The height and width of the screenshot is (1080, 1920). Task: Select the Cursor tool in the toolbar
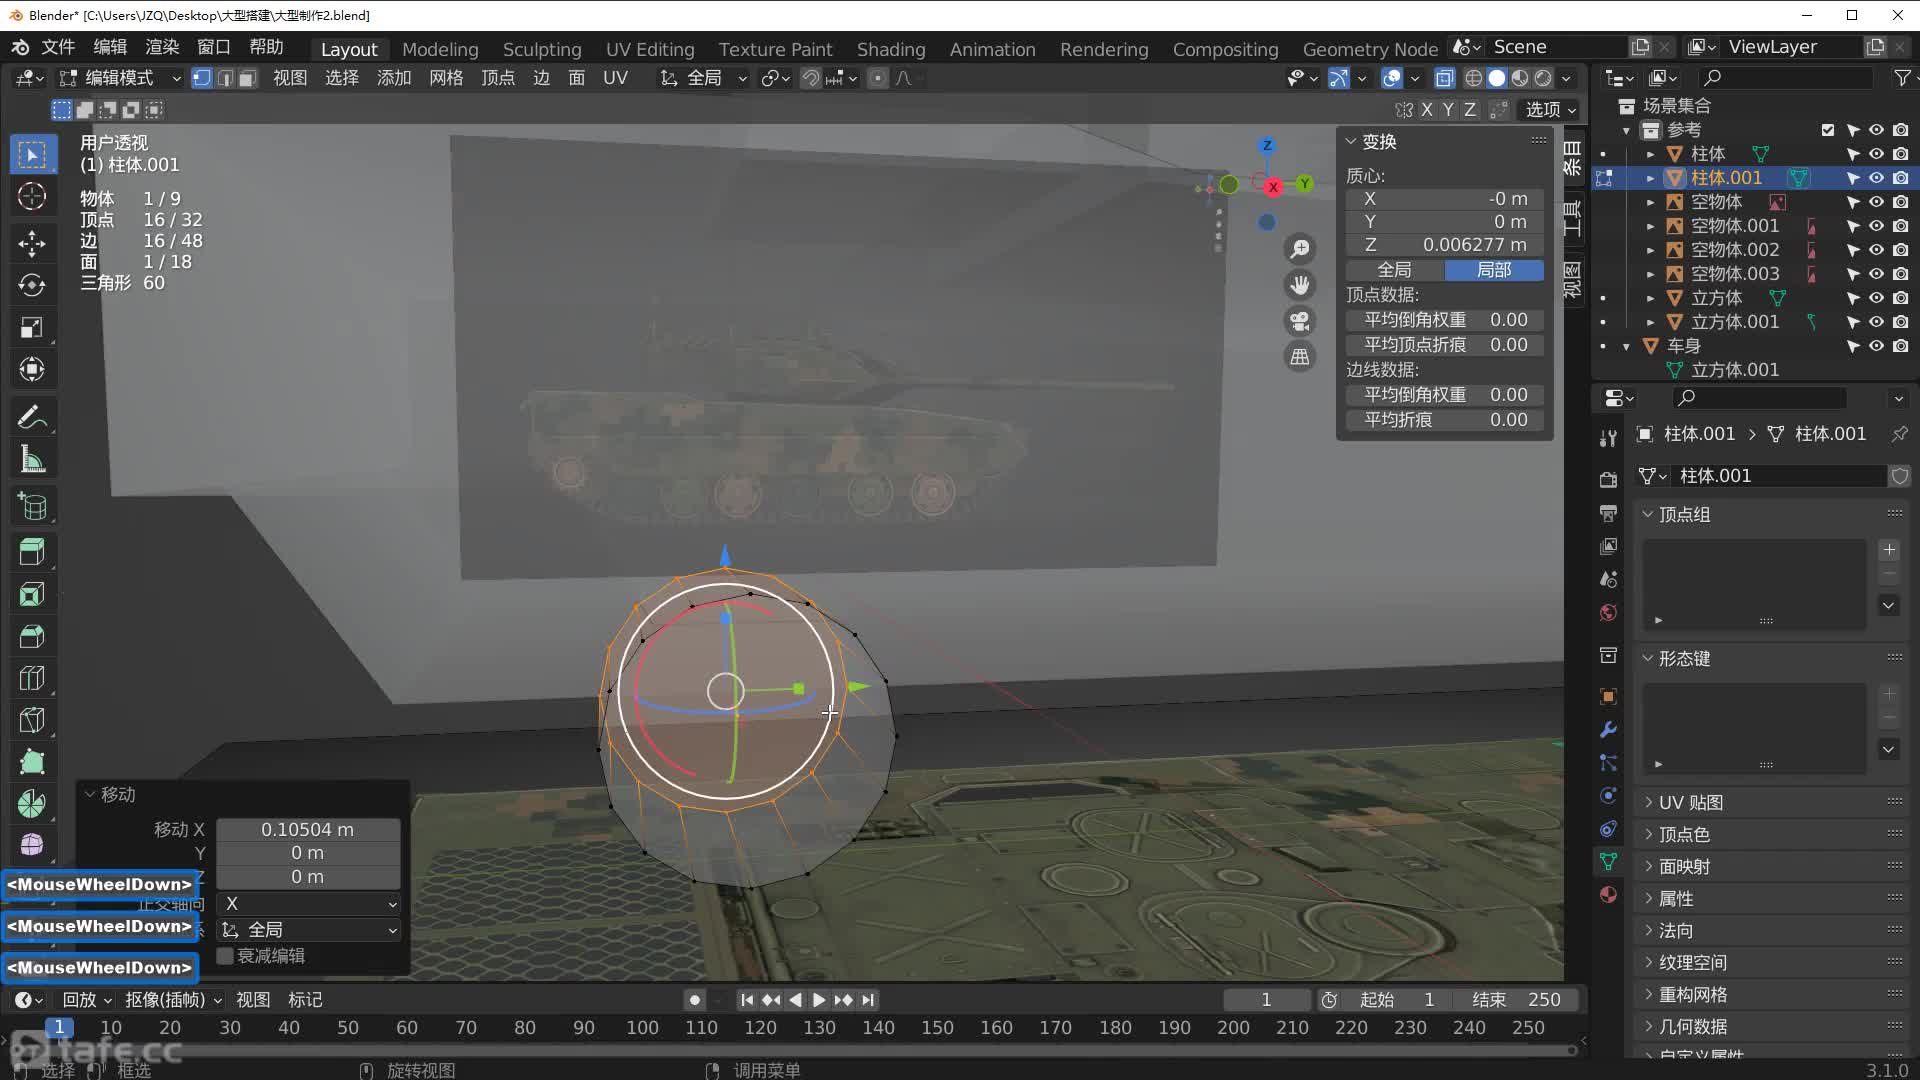[32, 197]
